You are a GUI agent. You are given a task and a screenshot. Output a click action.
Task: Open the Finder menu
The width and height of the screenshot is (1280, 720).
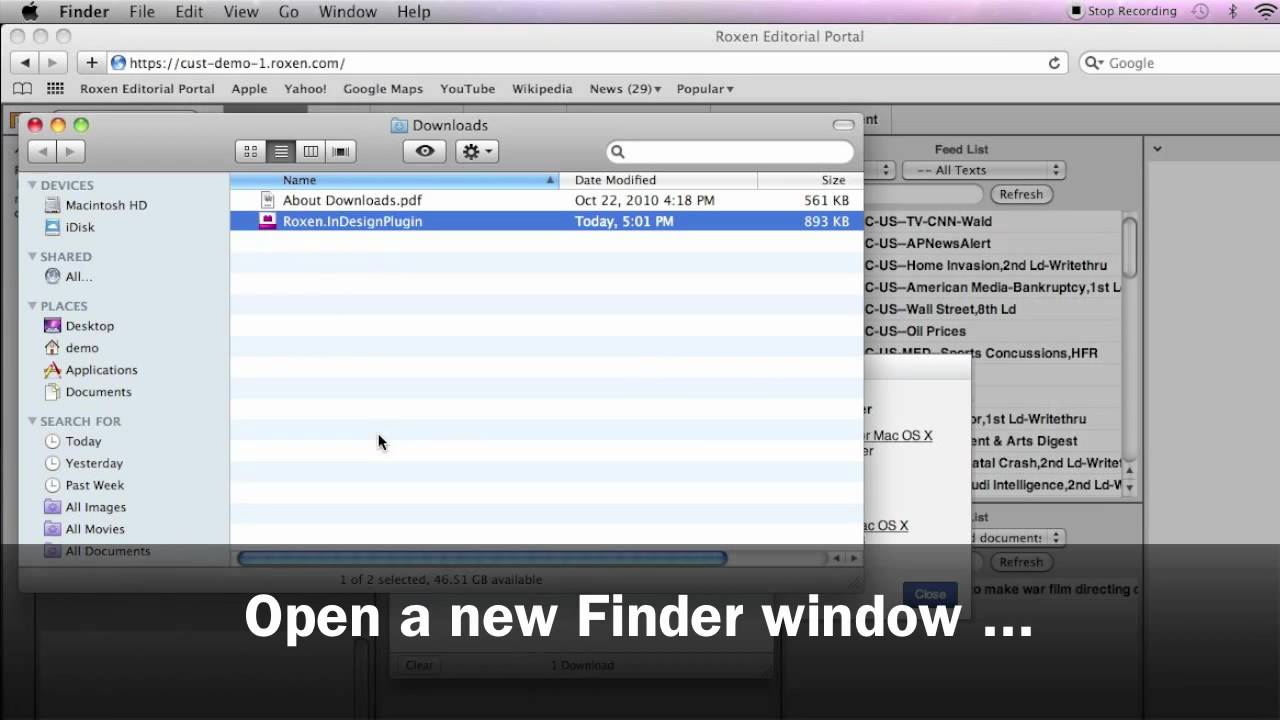click(x=84, y=12)
